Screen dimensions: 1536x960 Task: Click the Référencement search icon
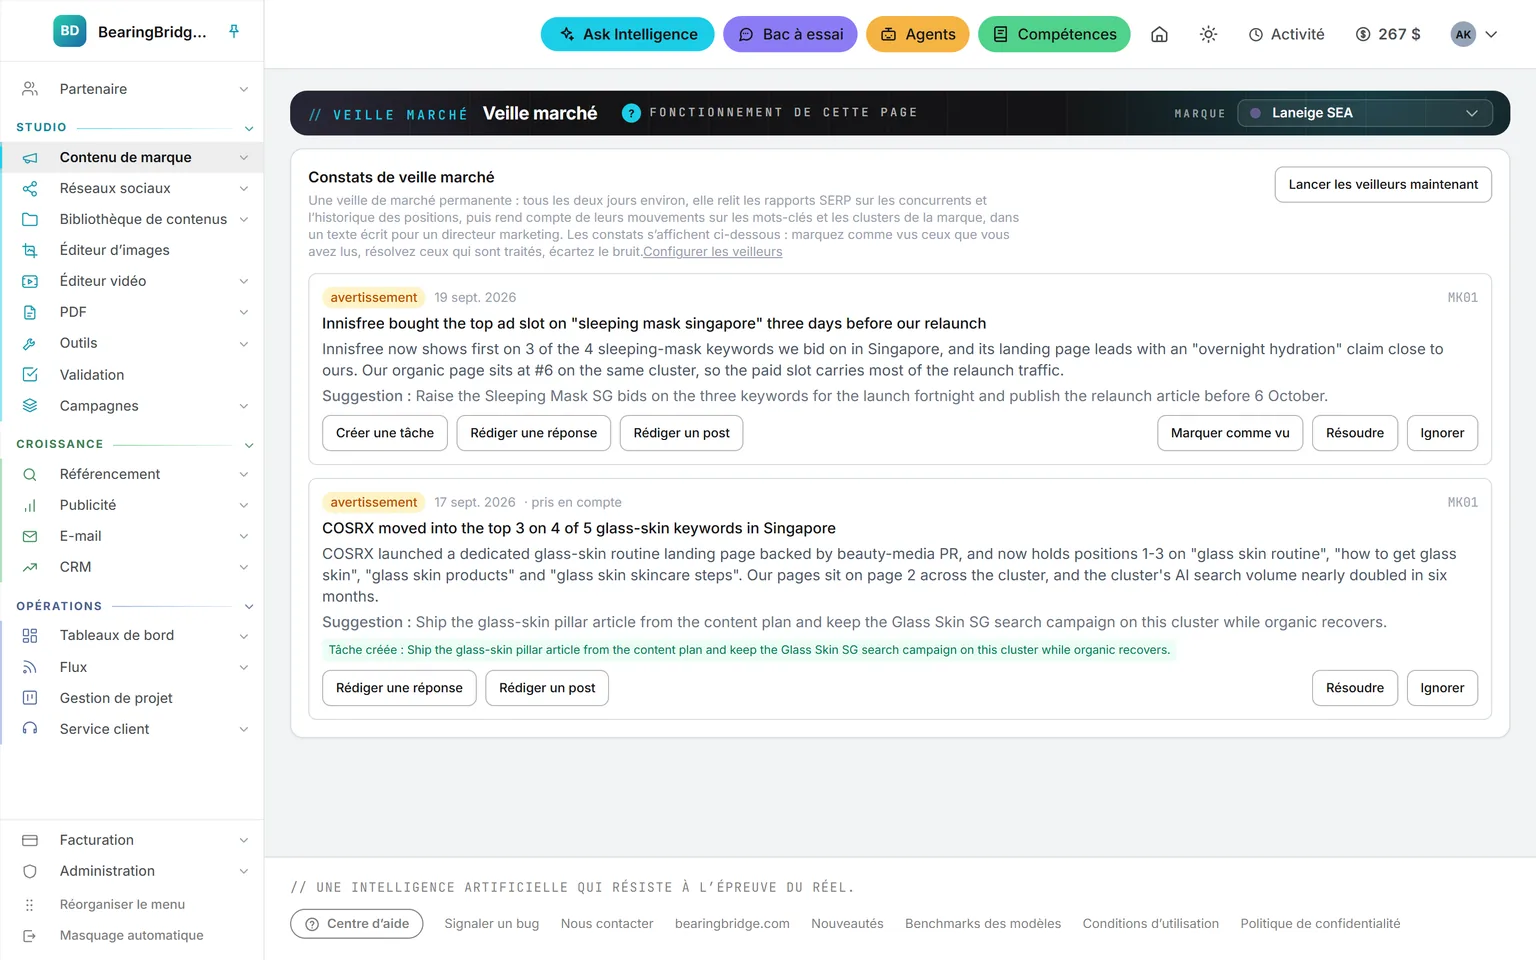(x=30, y=474)
